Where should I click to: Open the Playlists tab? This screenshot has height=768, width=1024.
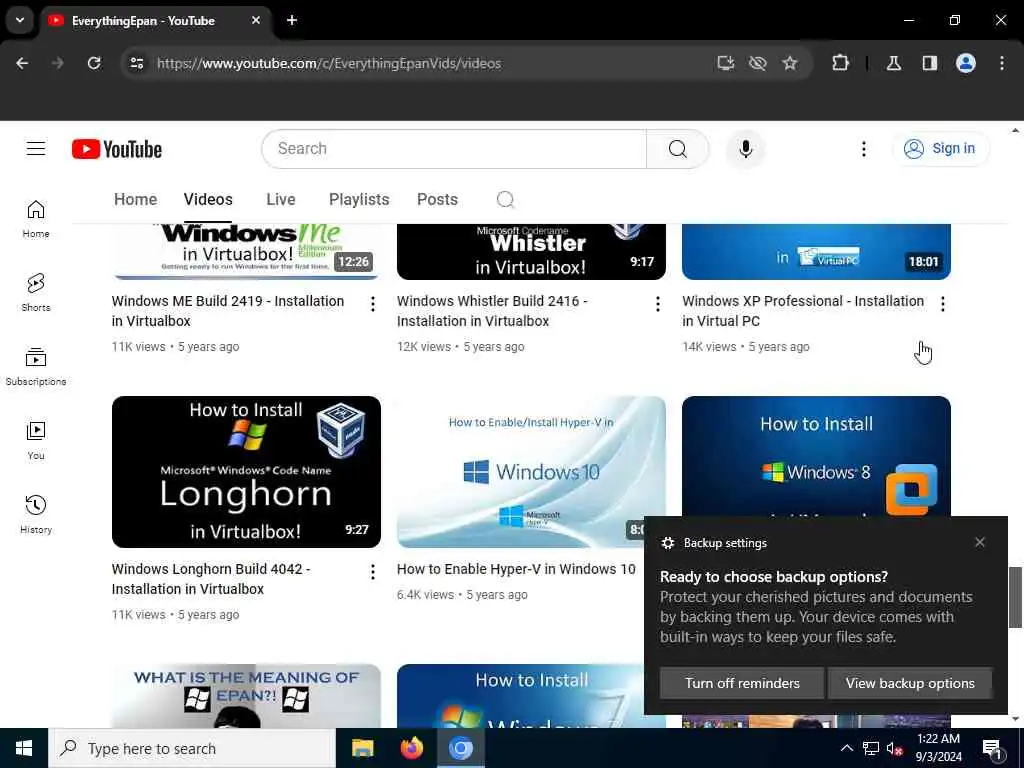click(359, 199)
